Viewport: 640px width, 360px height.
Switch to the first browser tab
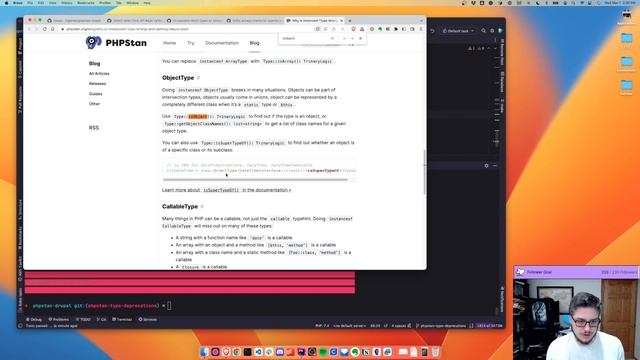coord(74,20)
